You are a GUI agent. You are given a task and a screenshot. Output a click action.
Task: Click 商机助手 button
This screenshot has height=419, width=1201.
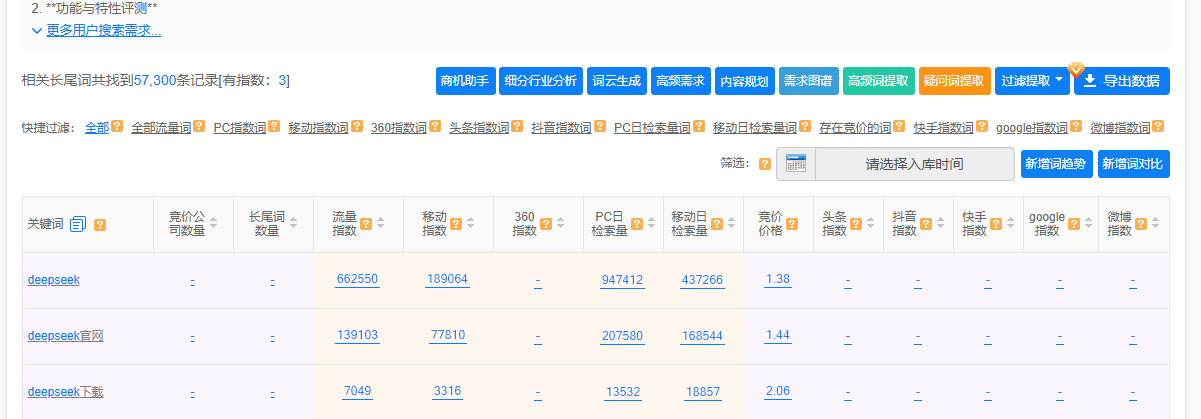[x=466, y=81]
